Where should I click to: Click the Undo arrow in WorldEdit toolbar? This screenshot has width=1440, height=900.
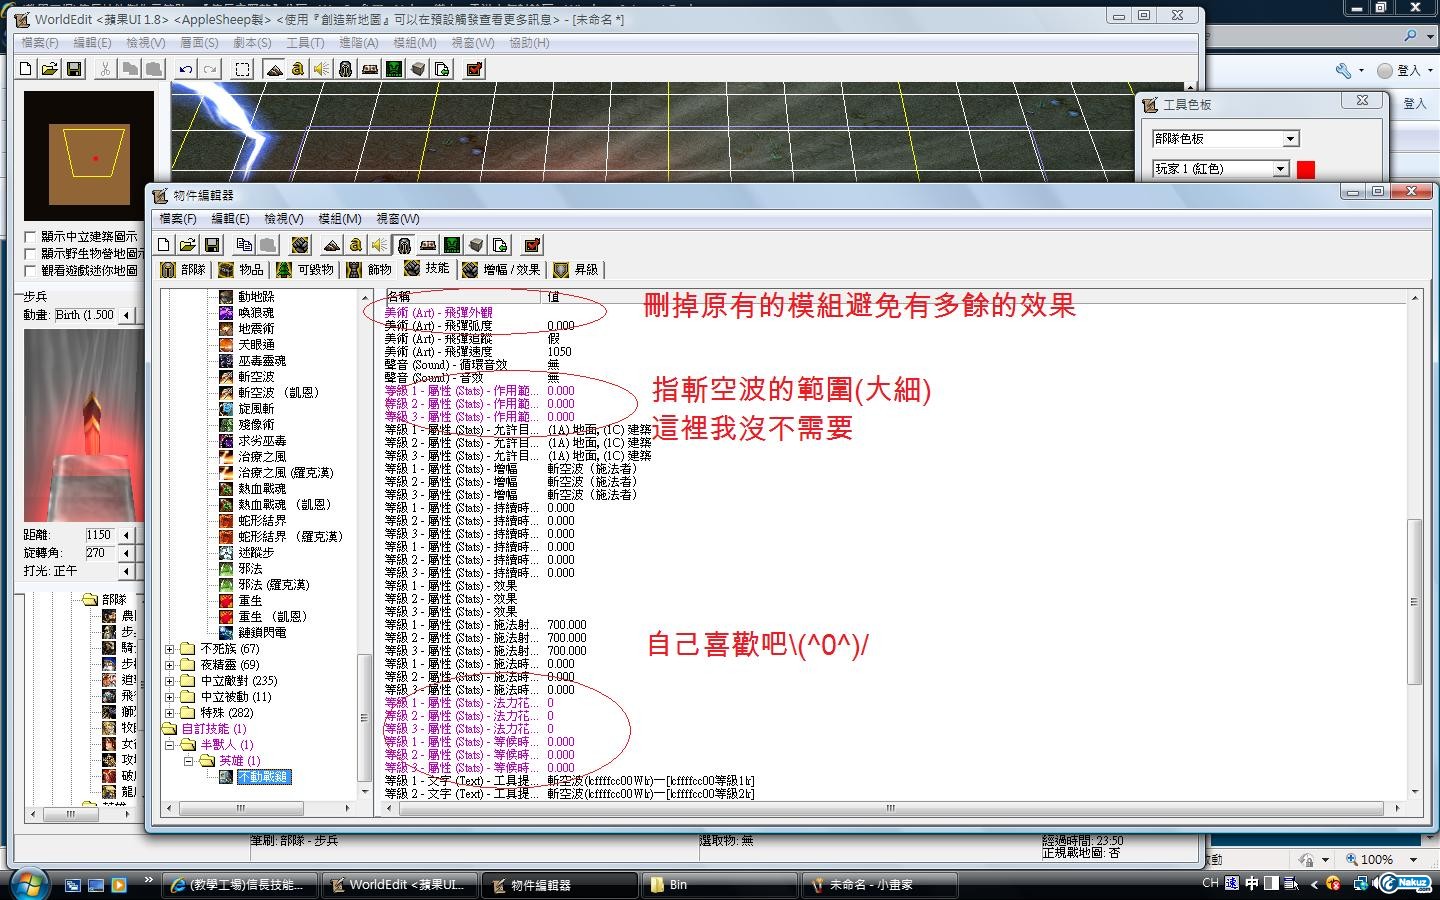[186, 69]
